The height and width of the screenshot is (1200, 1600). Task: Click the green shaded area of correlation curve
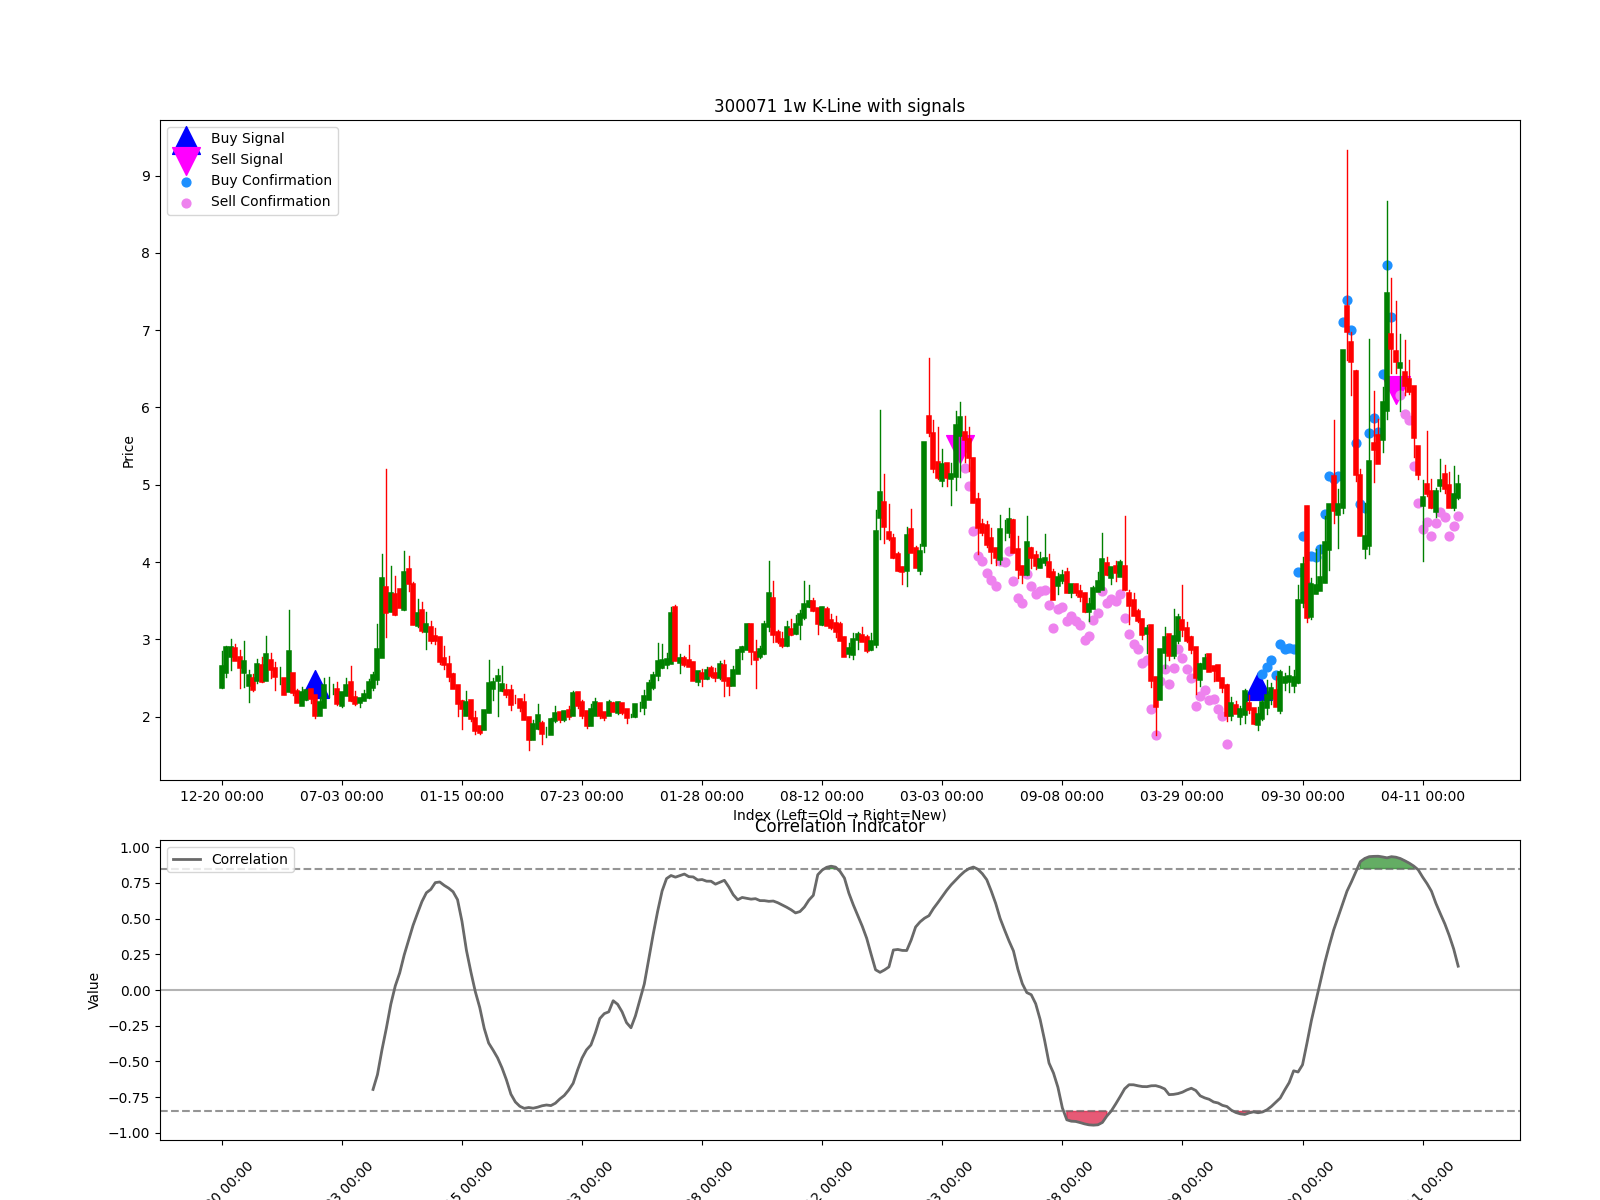coord(1387,862)
